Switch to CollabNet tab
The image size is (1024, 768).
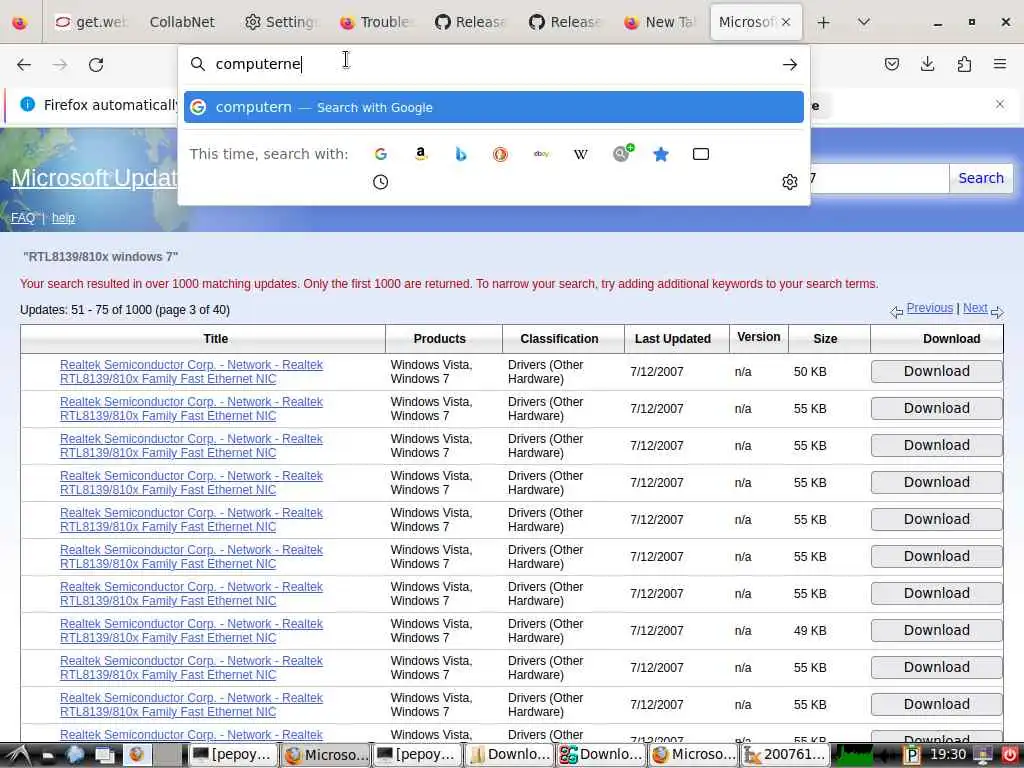click(182, 22)
